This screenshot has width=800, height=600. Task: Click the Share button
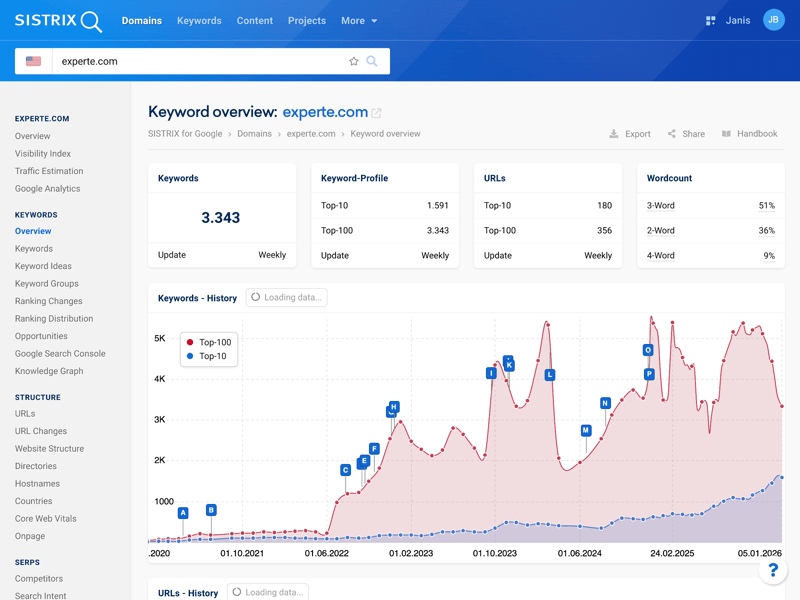click(x=687, y=134)
